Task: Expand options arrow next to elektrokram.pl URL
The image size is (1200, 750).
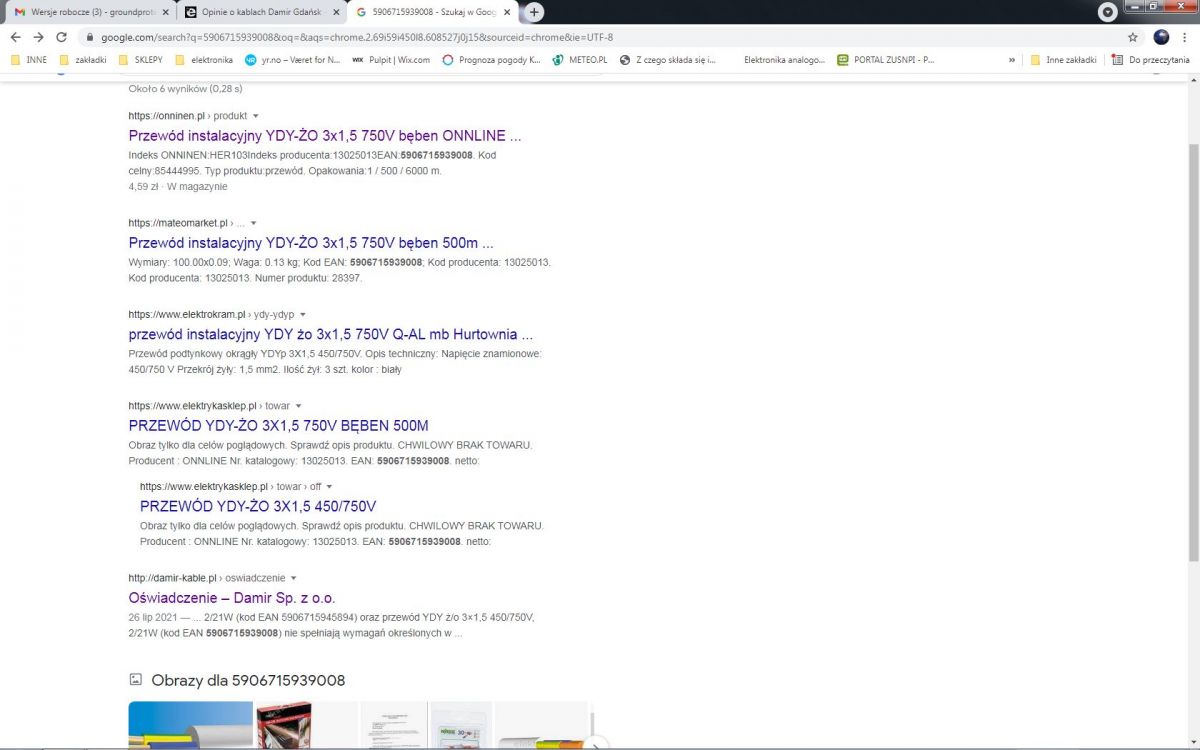Action: (303, 315)
